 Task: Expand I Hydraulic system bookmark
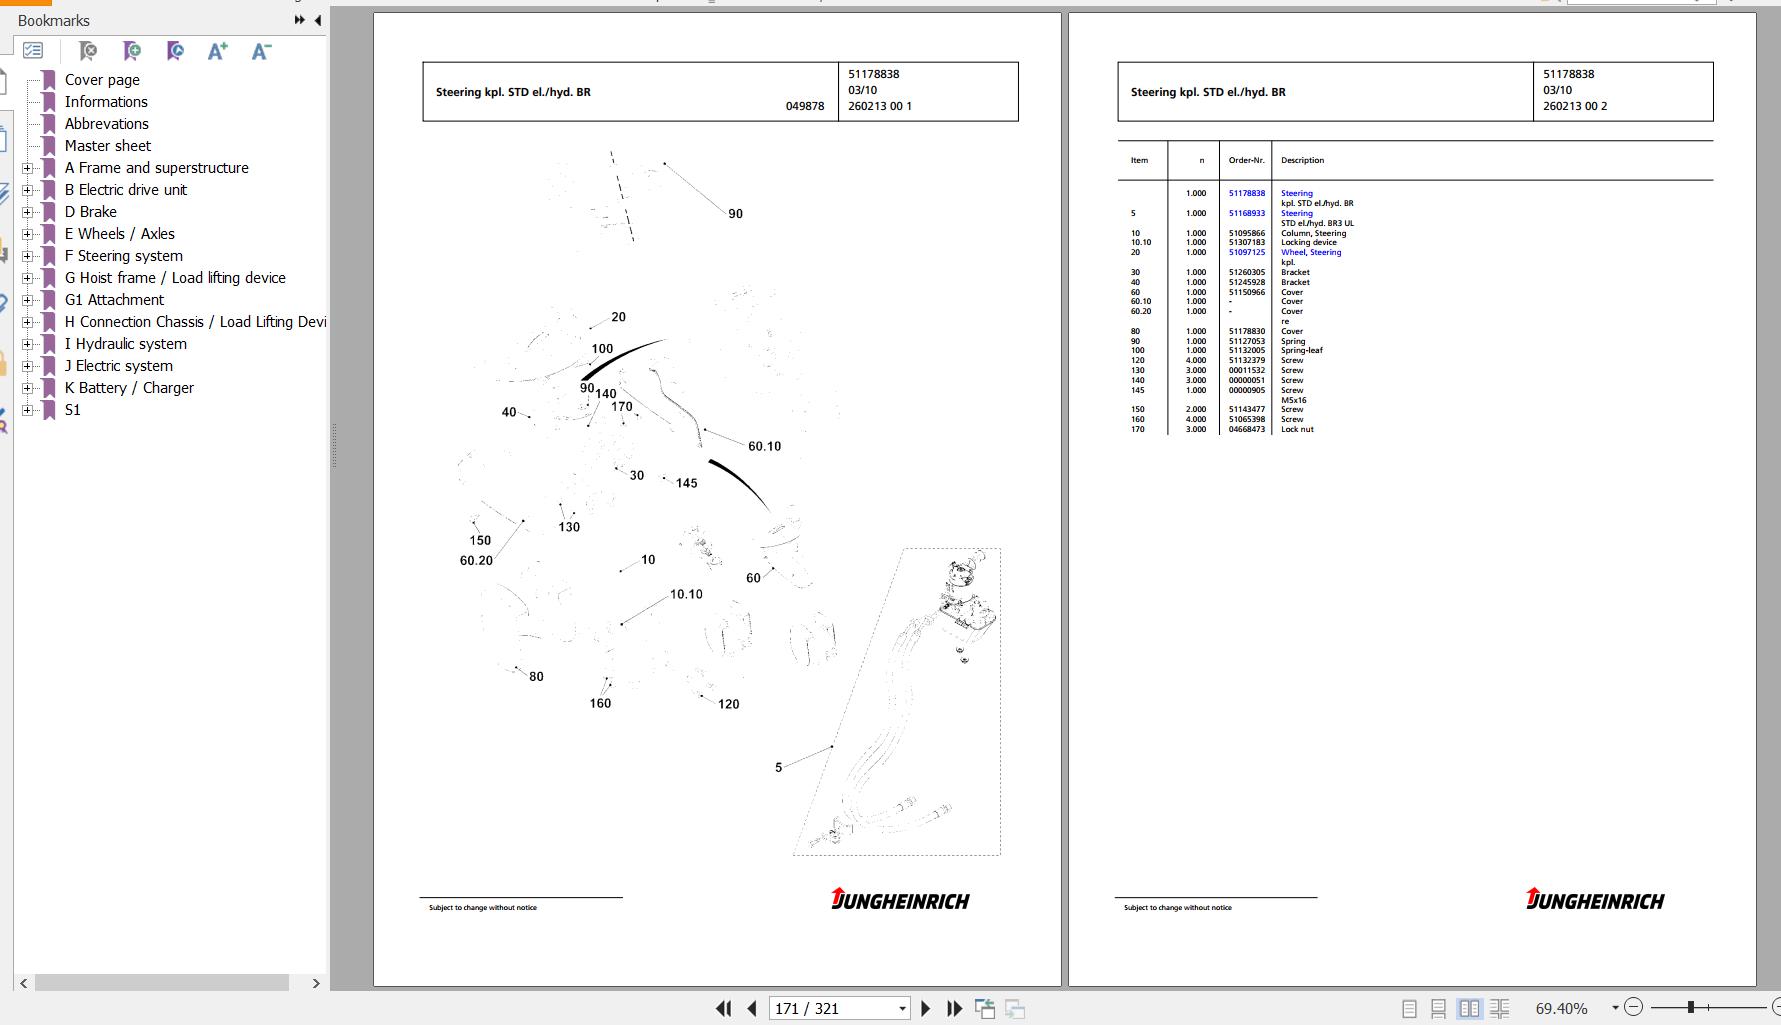pos(27,344)
